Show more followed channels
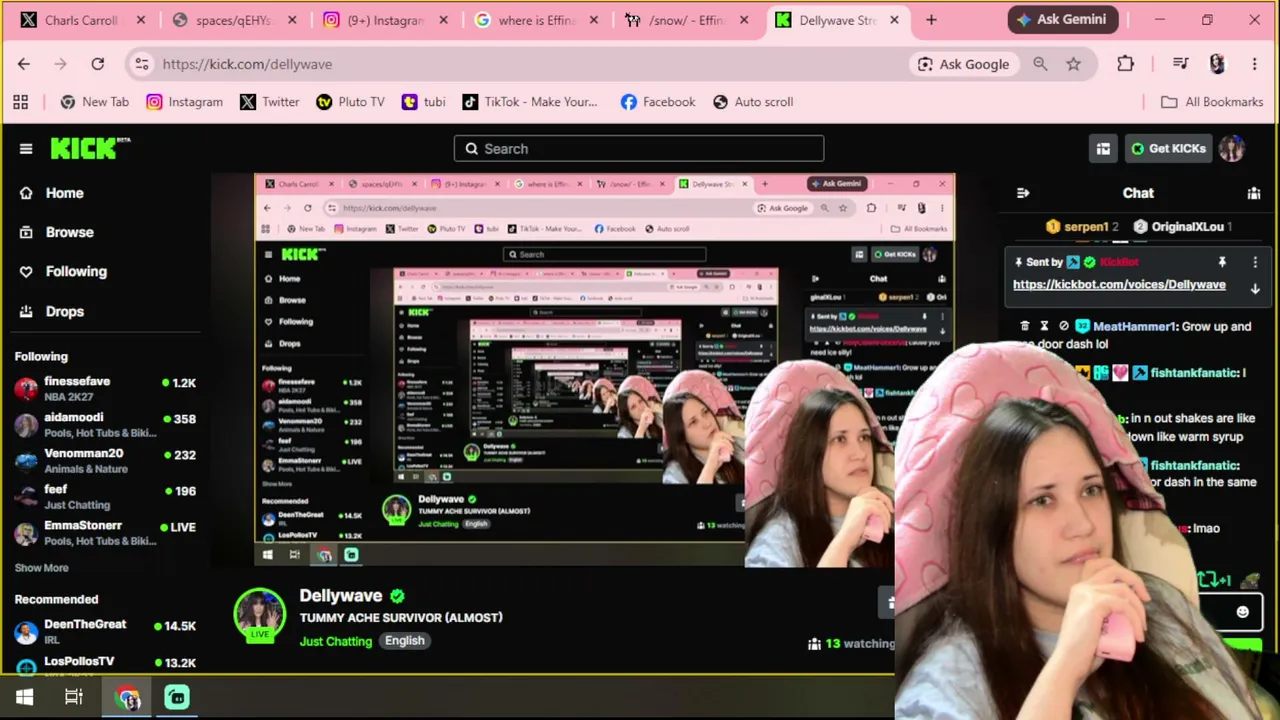The image size is (1280, 720). (x=42, y=568)
